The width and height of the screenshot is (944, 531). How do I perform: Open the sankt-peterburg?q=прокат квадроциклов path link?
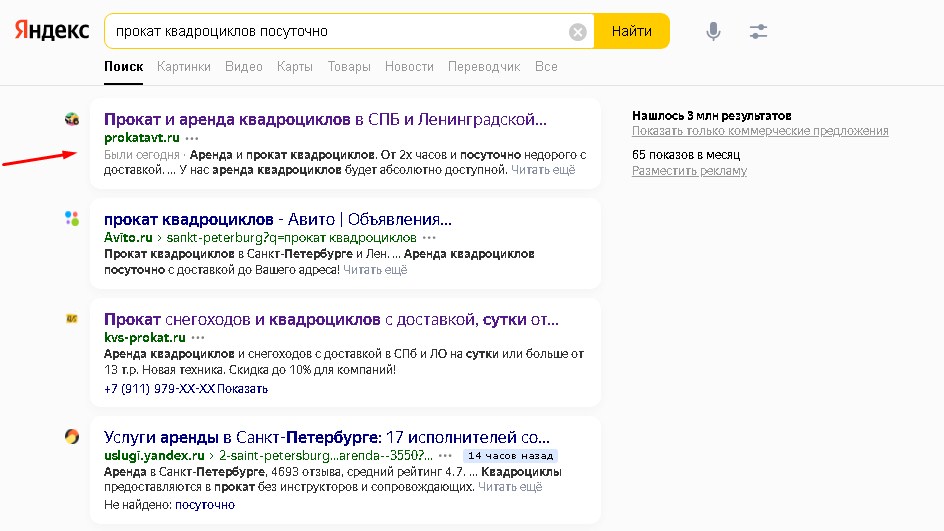pyautogui.click(x=291, y=237)
